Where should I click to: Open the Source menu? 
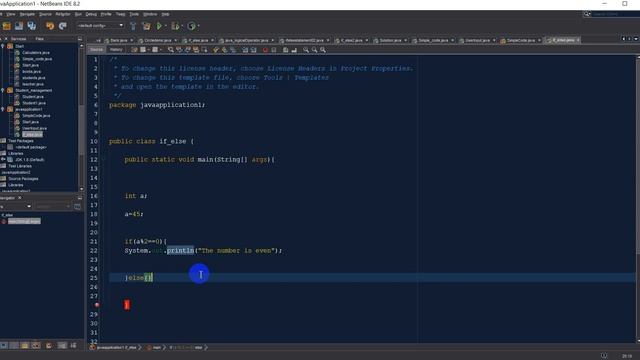click(x=45, y=14)
